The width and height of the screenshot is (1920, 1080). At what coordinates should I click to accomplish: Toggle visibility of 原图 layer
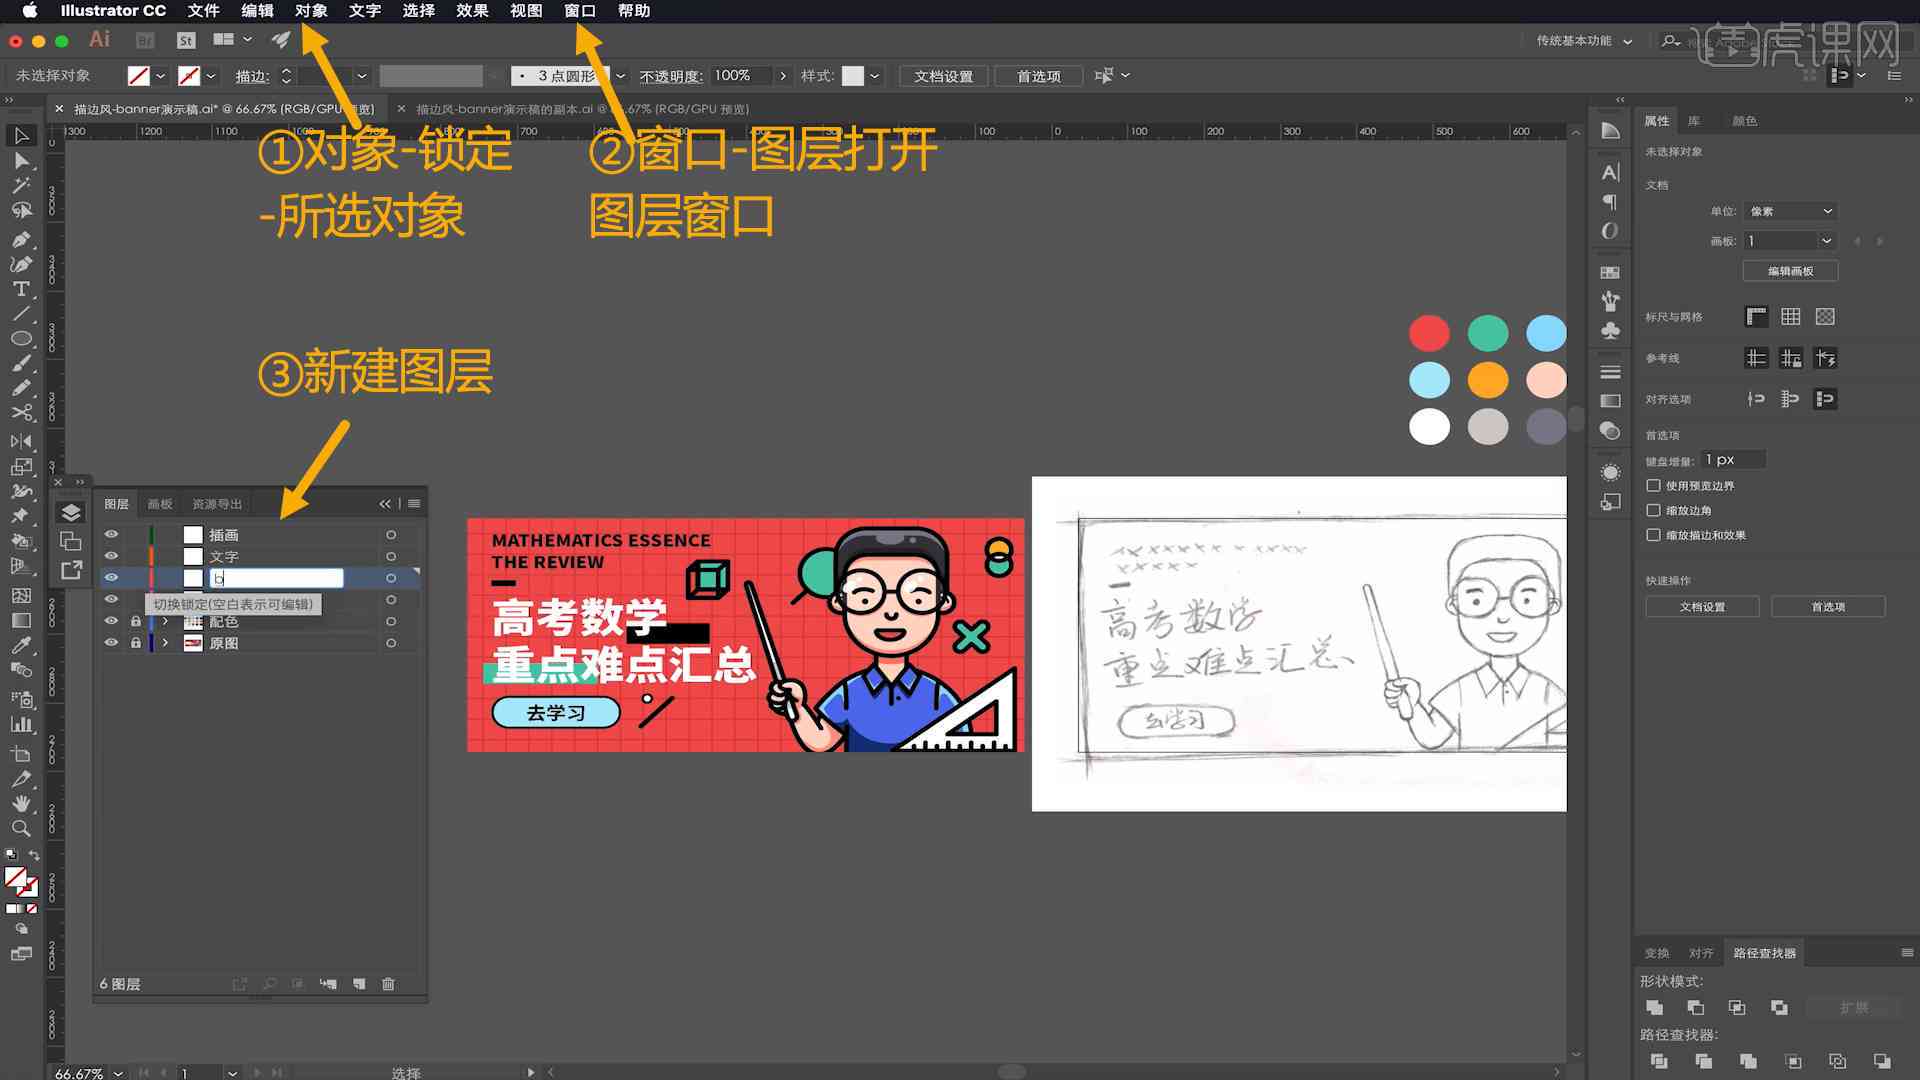click(111, 642)
